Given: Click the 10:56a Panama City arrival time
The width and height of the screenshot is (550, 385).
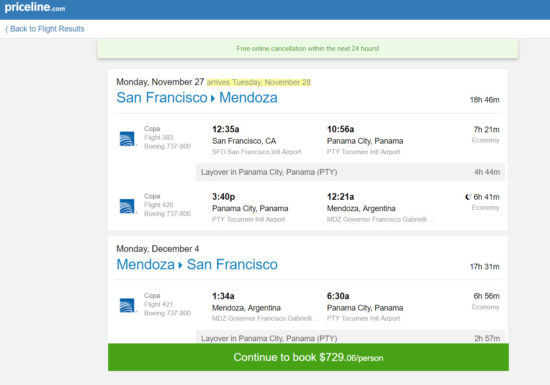Looking at the screenshot, I should (340, 129).
